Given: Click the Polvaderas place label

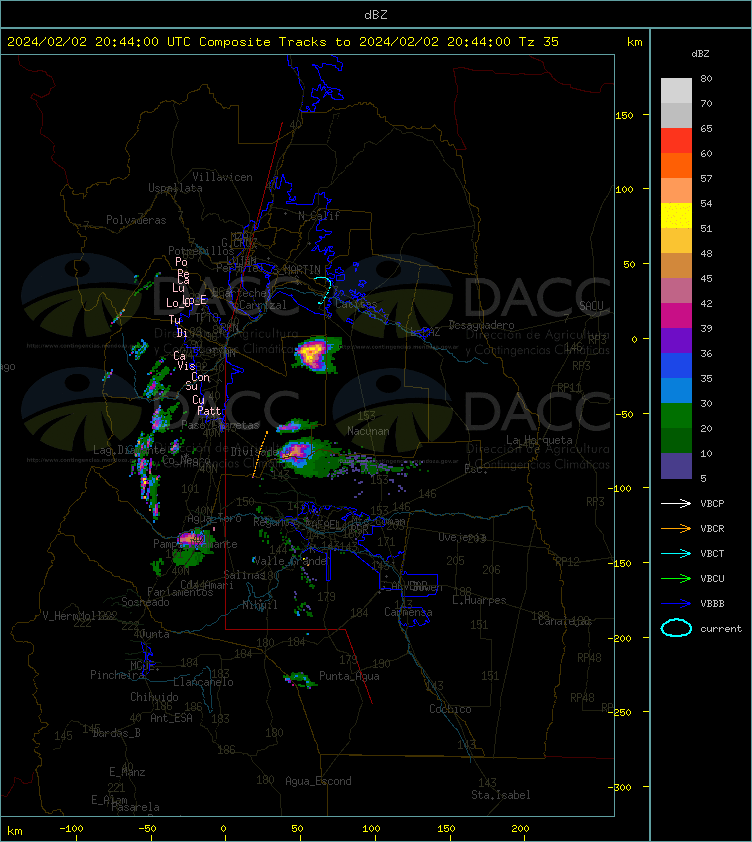Looking at the screenshot, I should [x=136, y=220].
